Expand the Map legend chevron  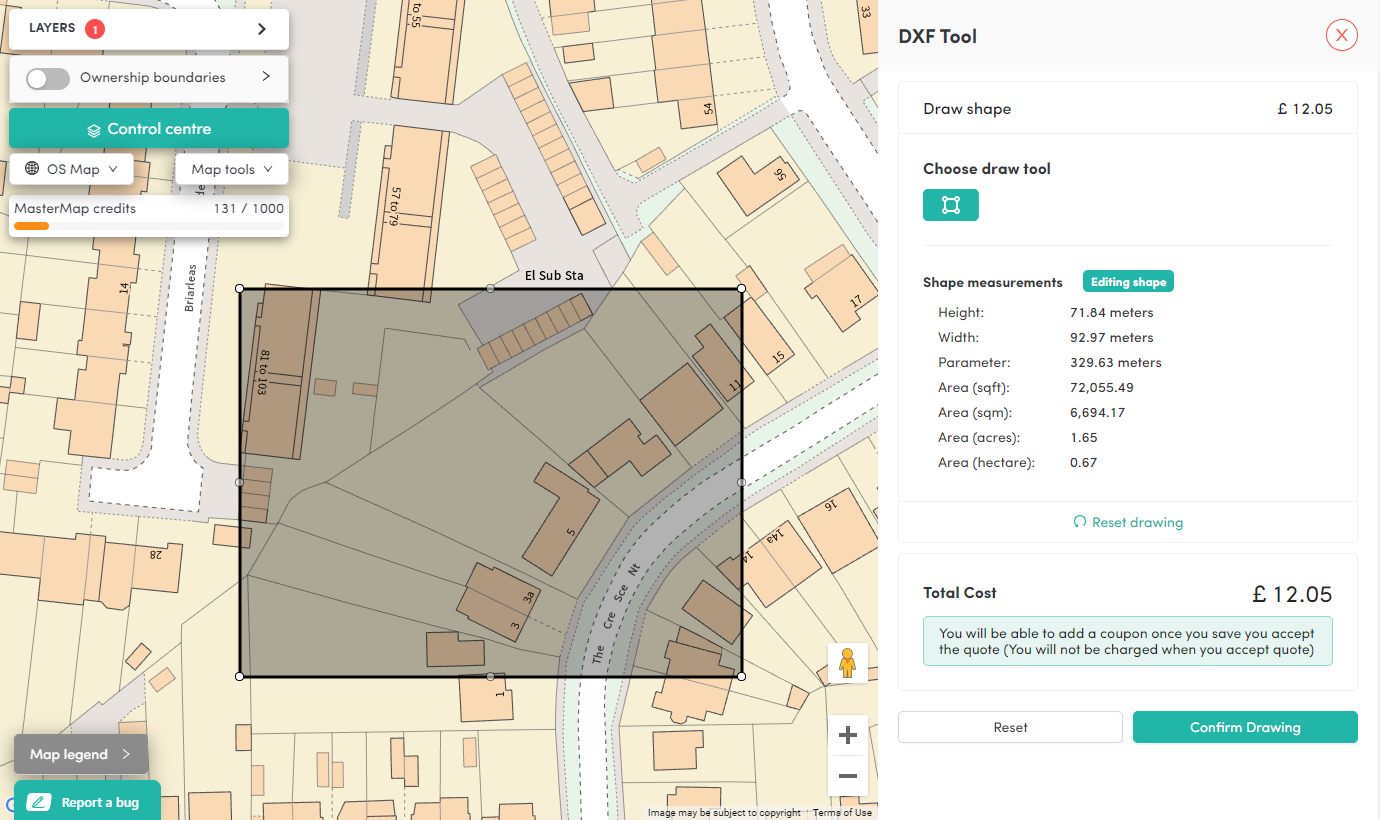pos(126,754)
